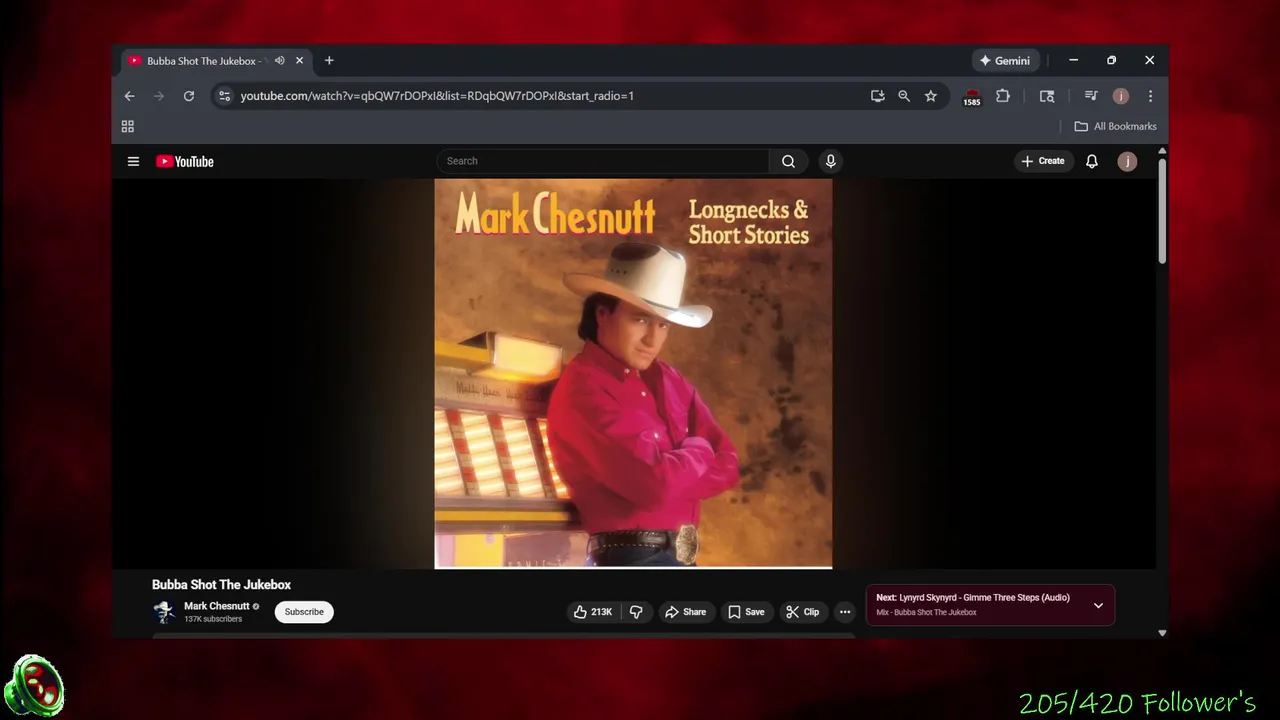
Task: Open the YouTube guide hamburger menu
Action: click(133, 161)
